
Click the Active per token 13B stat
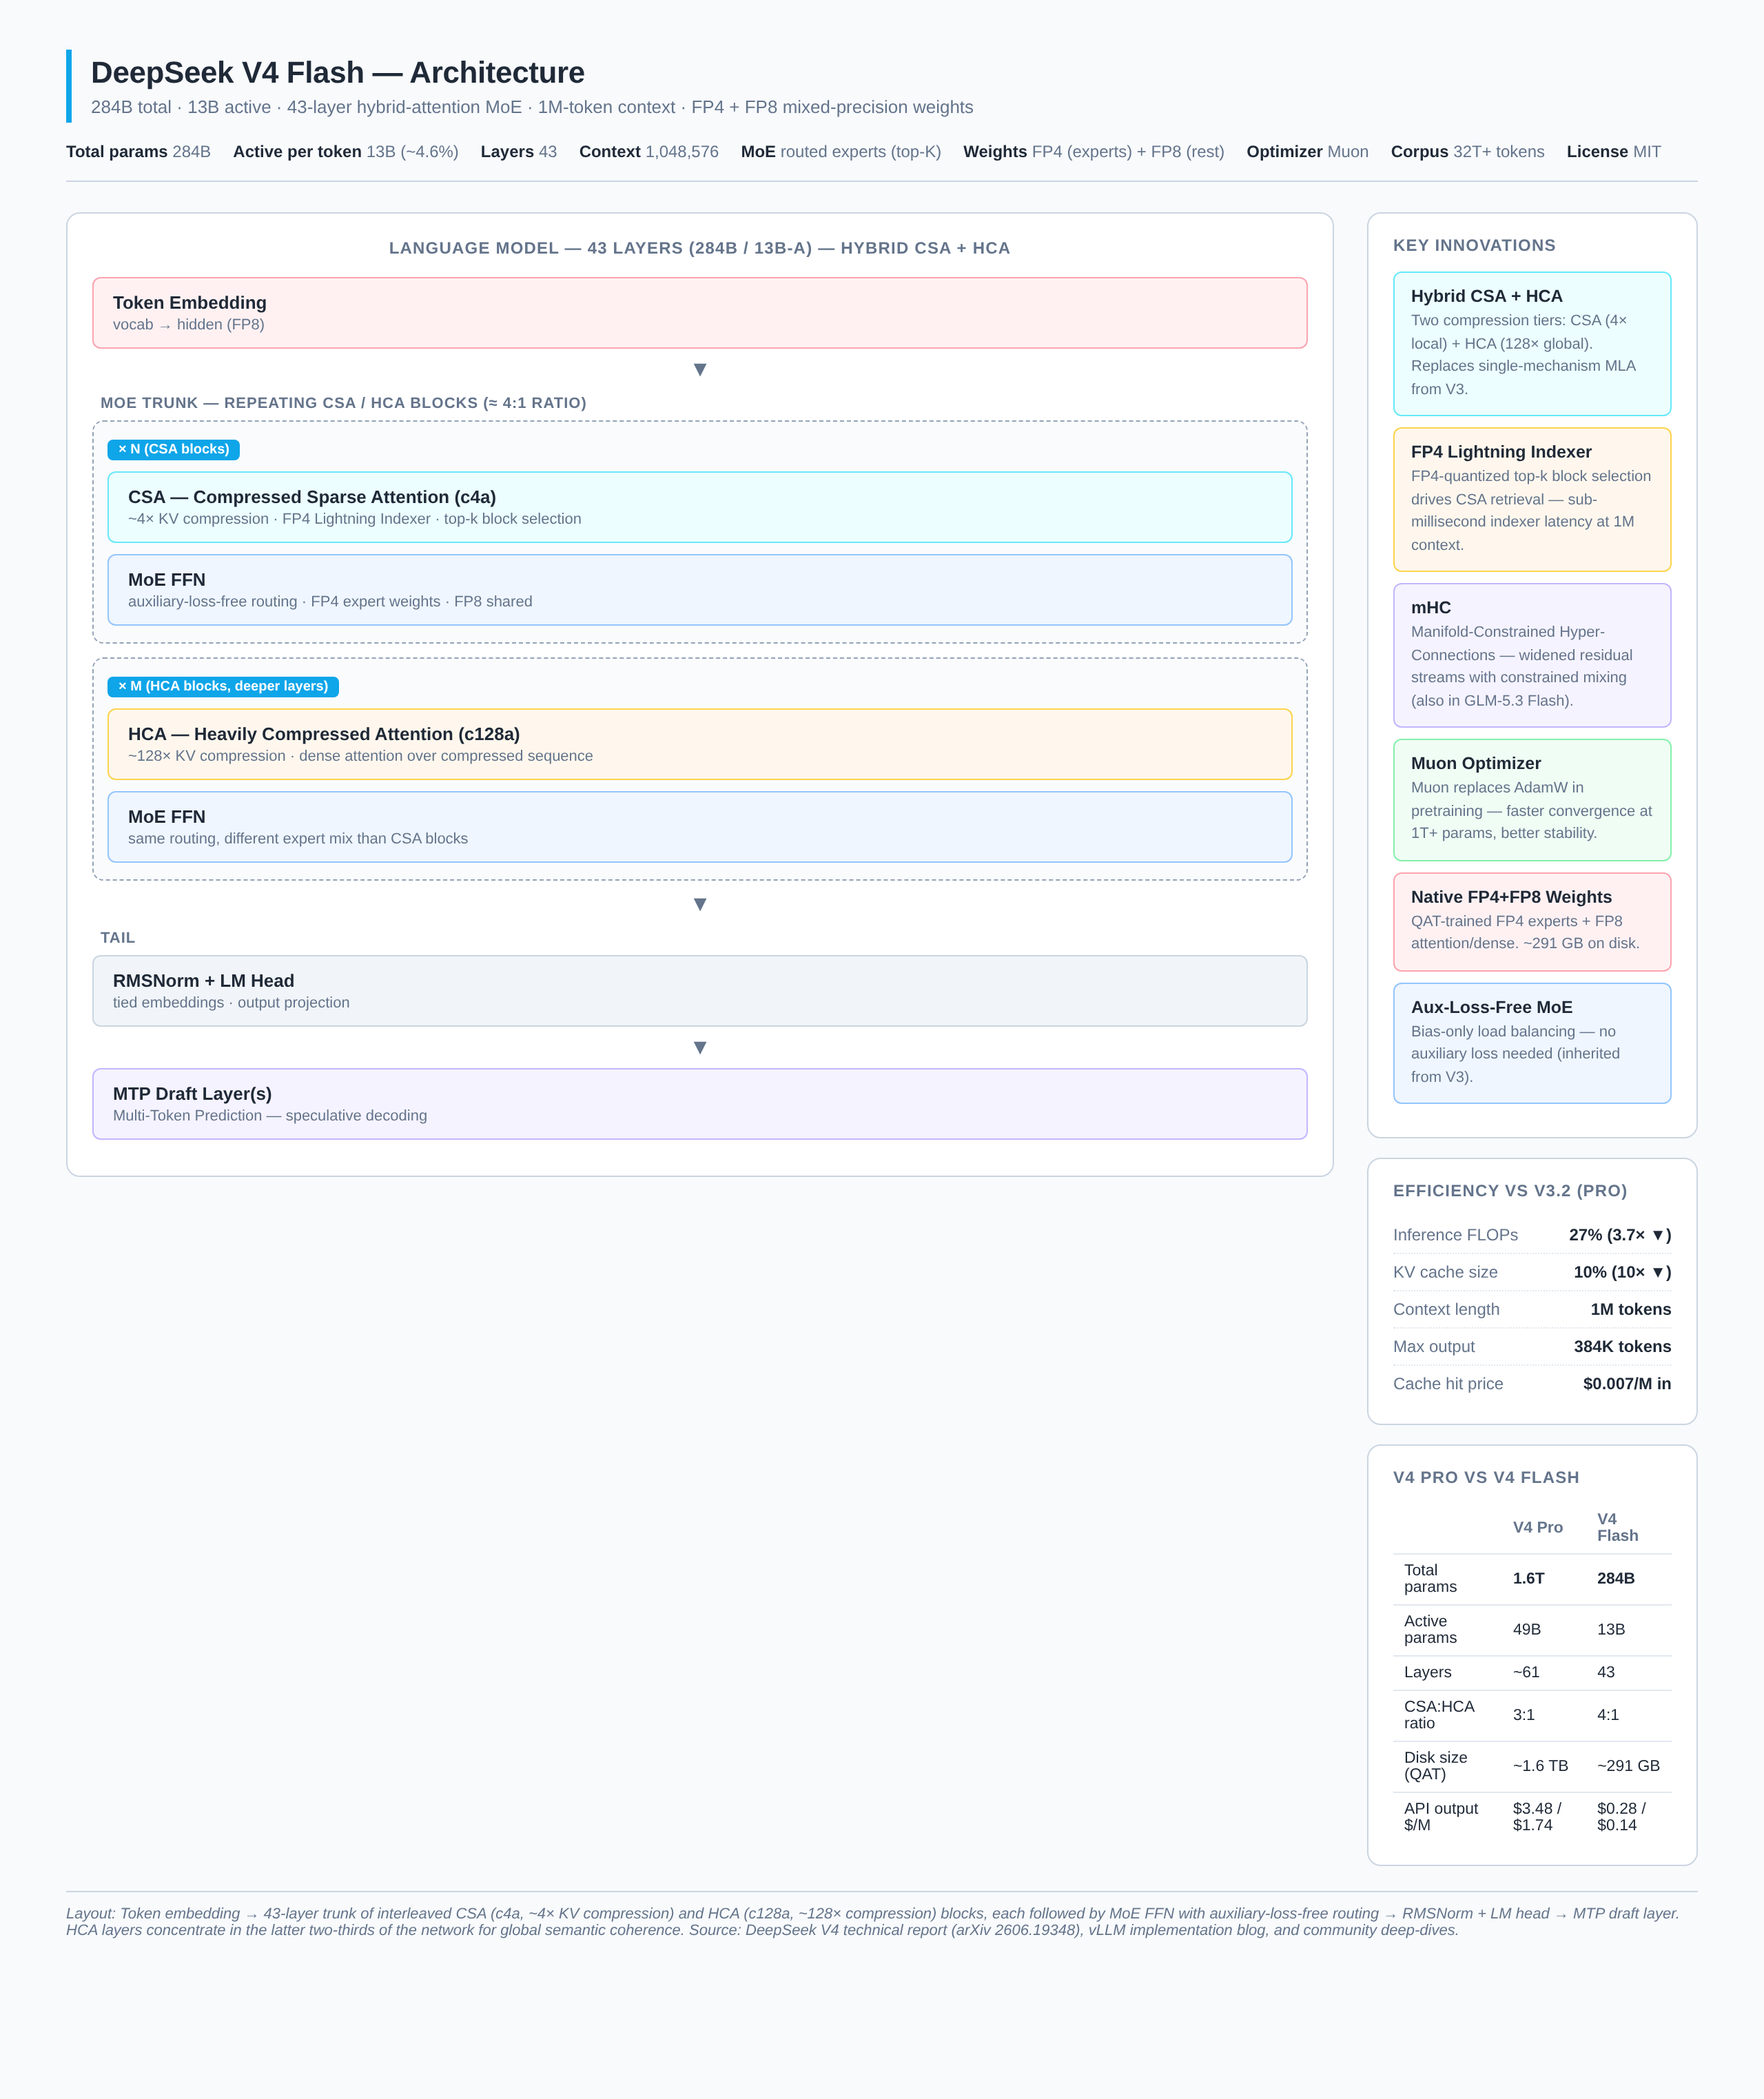coord(346,152)
